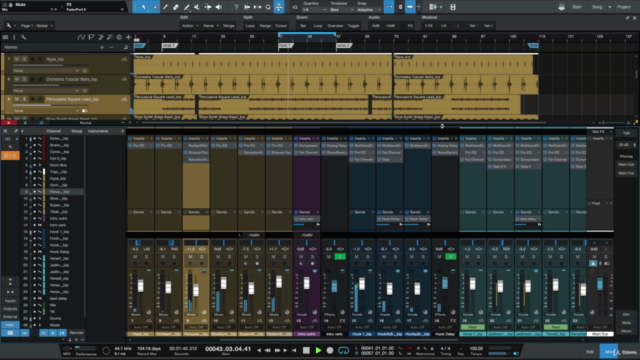The height and width of the screenshot is (360, 640).
Task: Start playback with the green Play button
Action: click(318, 350)
